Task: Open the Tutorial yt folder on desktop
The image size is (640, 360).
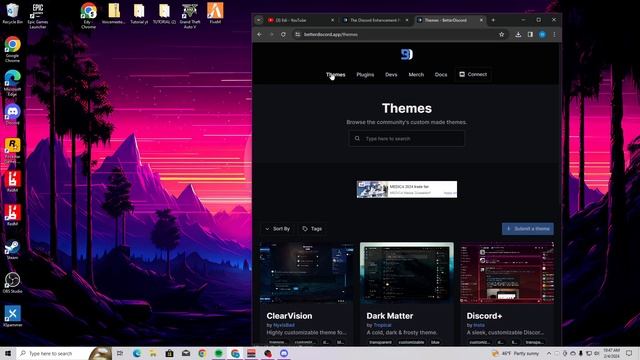Action: point(139,13)
